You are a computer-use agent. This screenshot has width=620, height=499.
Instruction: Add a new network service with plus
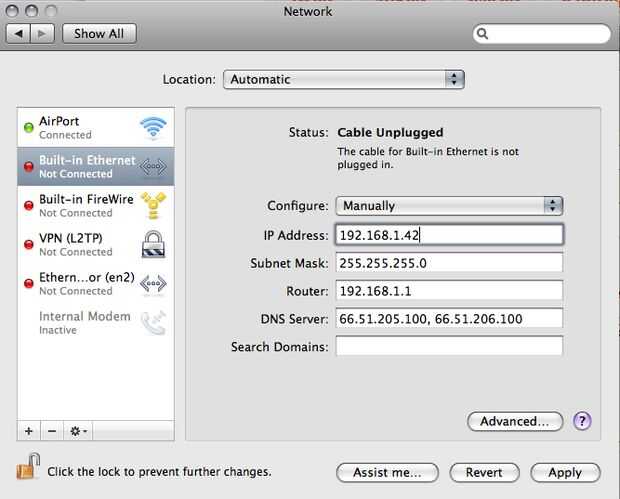28,430
